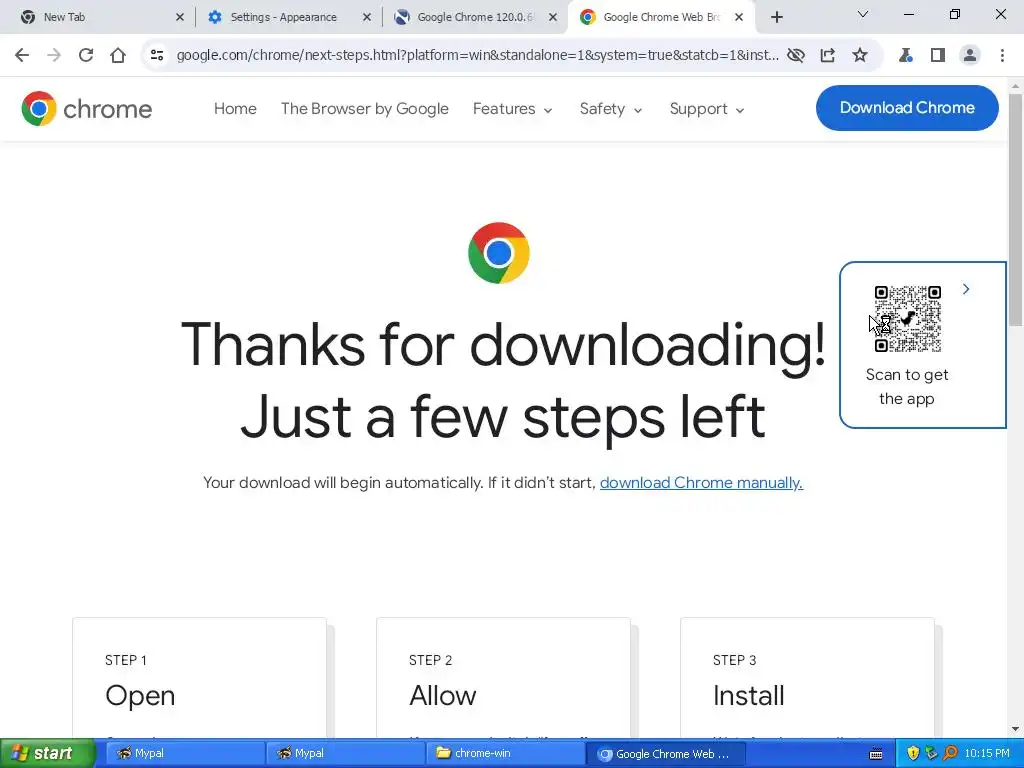Expand the Safety dropdown menu
1024x768 pixels.
[x=611, y=109]
